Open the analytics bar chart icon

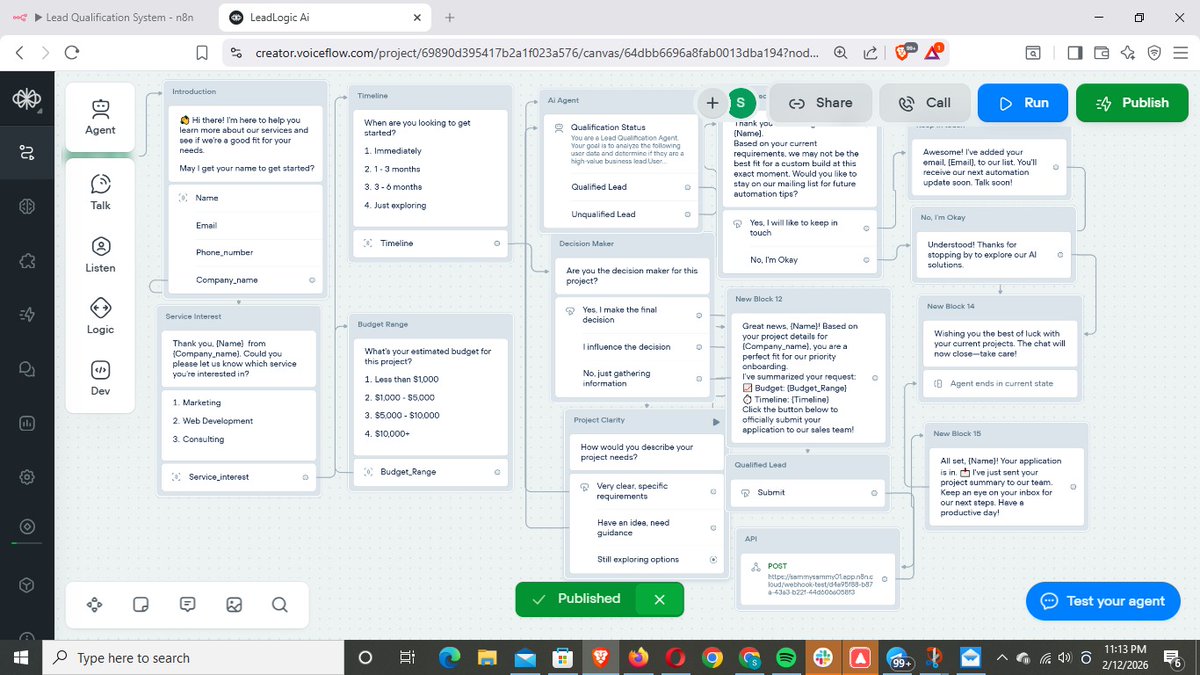tap(26, 423)
